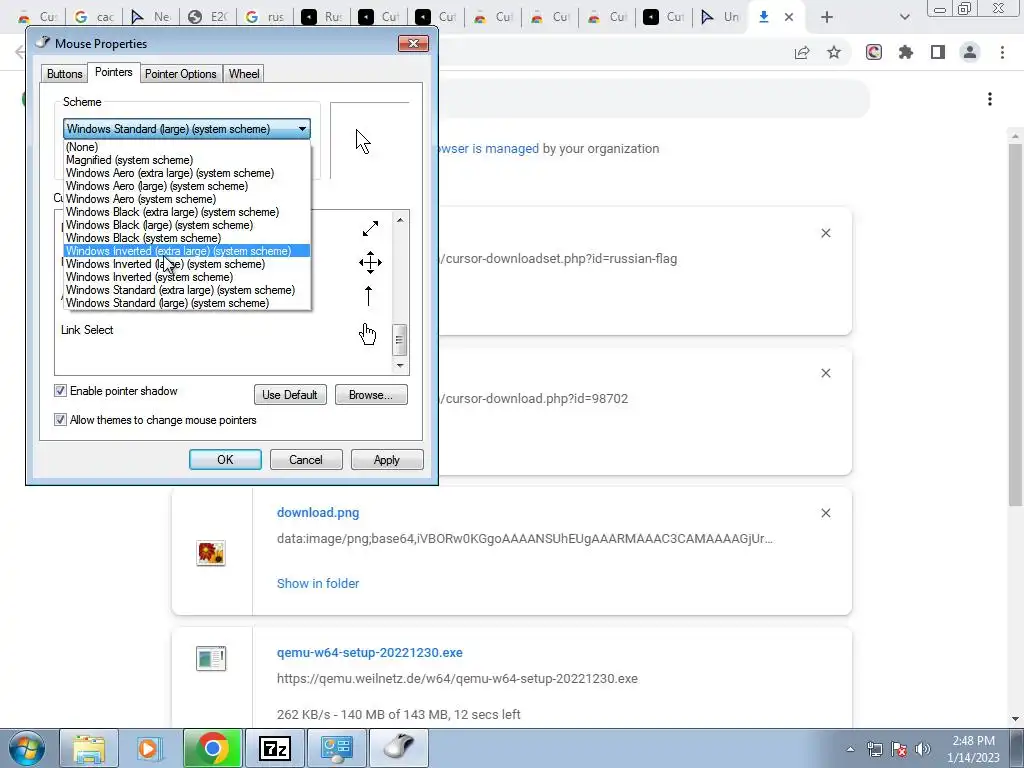Select Windows Inverted (extra large) scheme
The image size is (1024, 768).
(x=187, y=251)
